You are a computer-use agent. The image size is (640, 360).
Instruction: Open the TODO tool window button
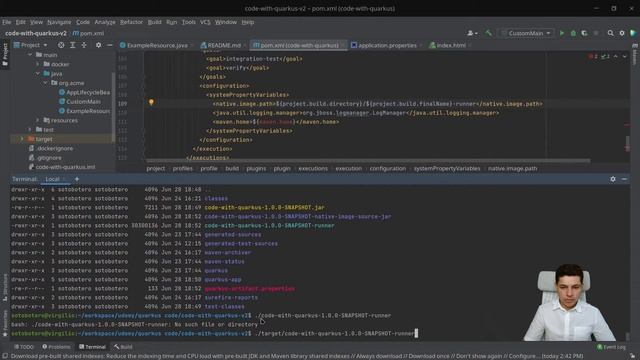point(24,347)
